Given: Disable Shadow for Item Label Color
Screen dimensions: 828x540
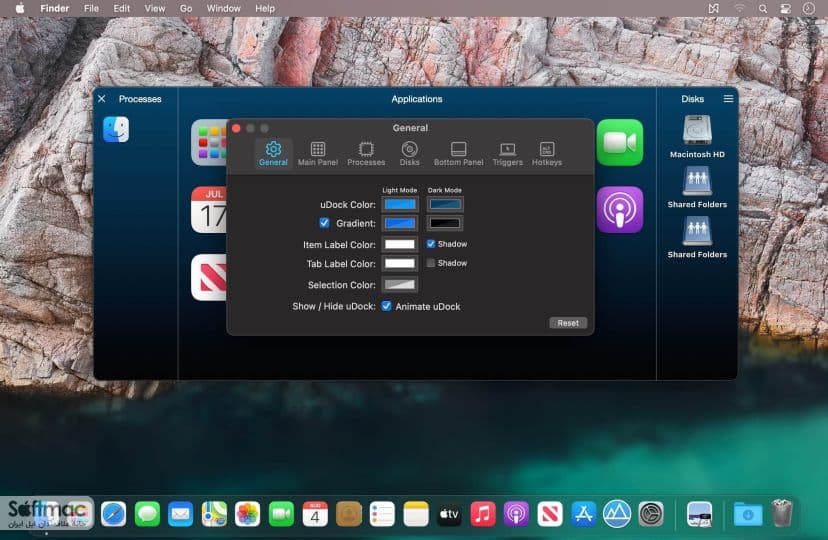Looking at the screenshot, I should [431, 244].
